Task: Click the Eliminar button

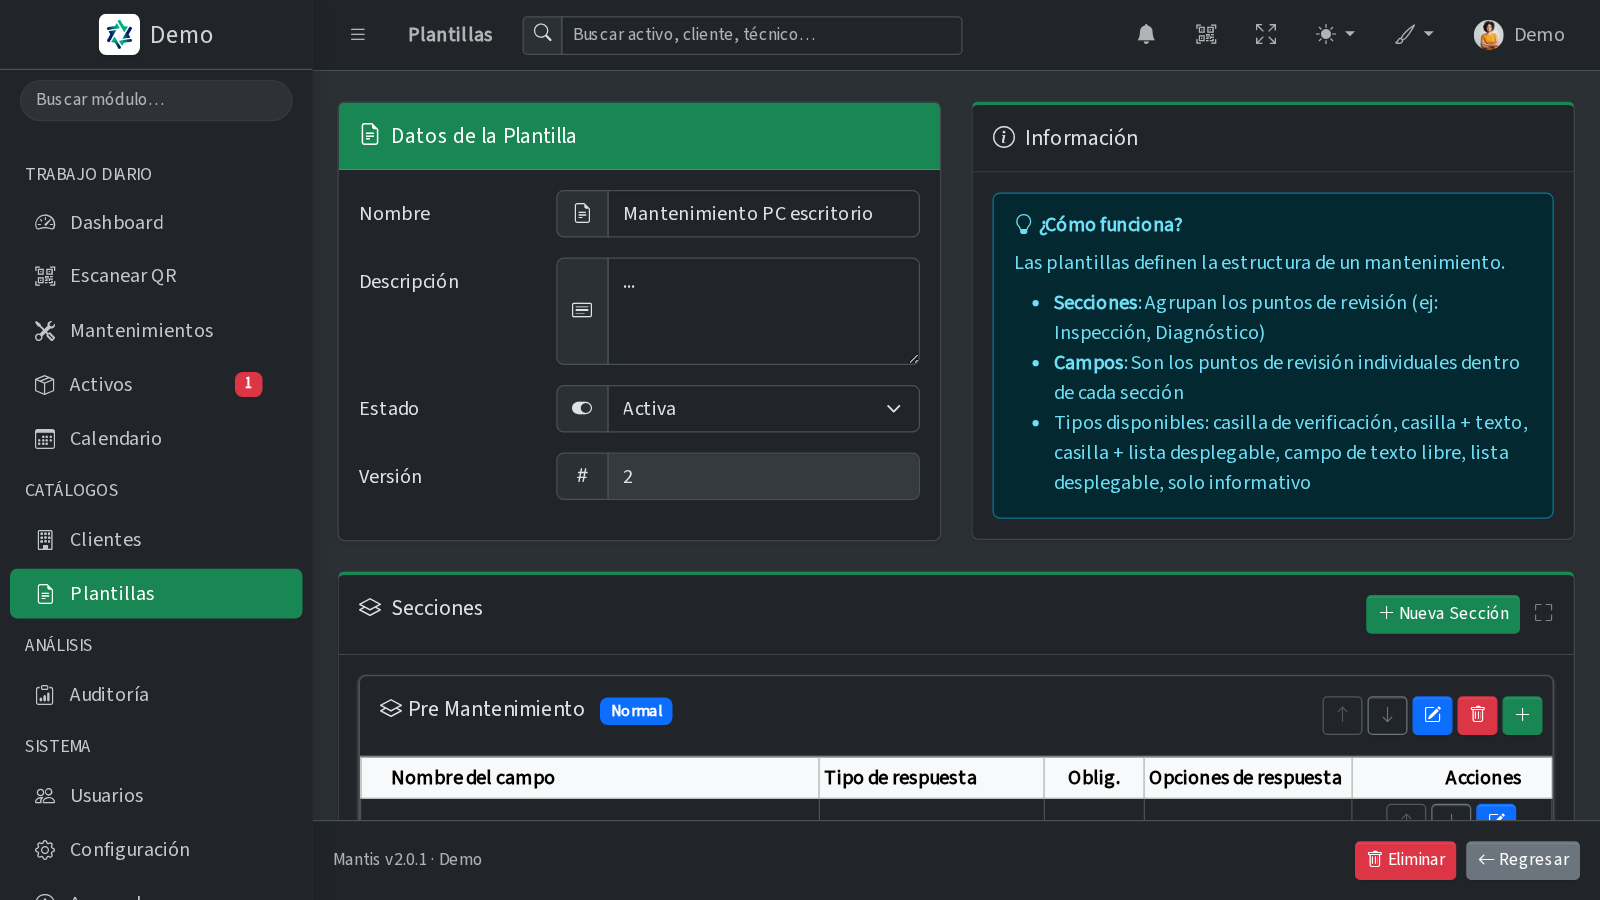Action: [x=1405, y=860]
